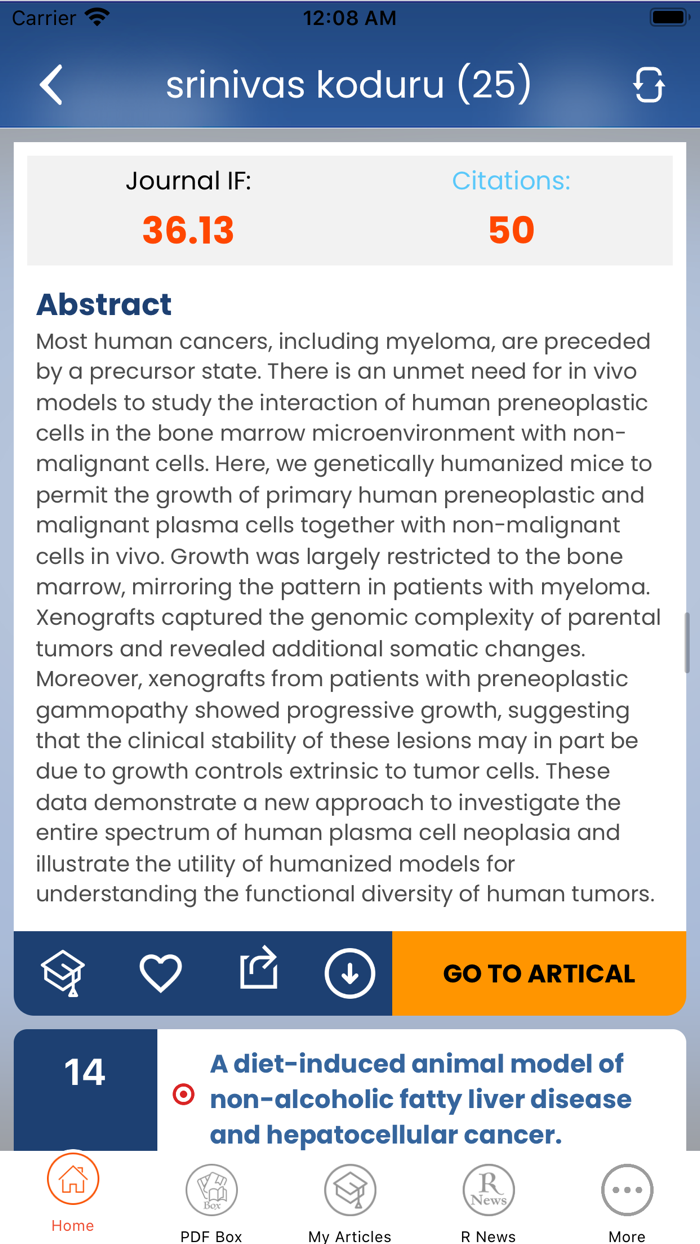Refresh the publication list
700x1244 pixels.
pyautogui.click(x=649, y=84)
